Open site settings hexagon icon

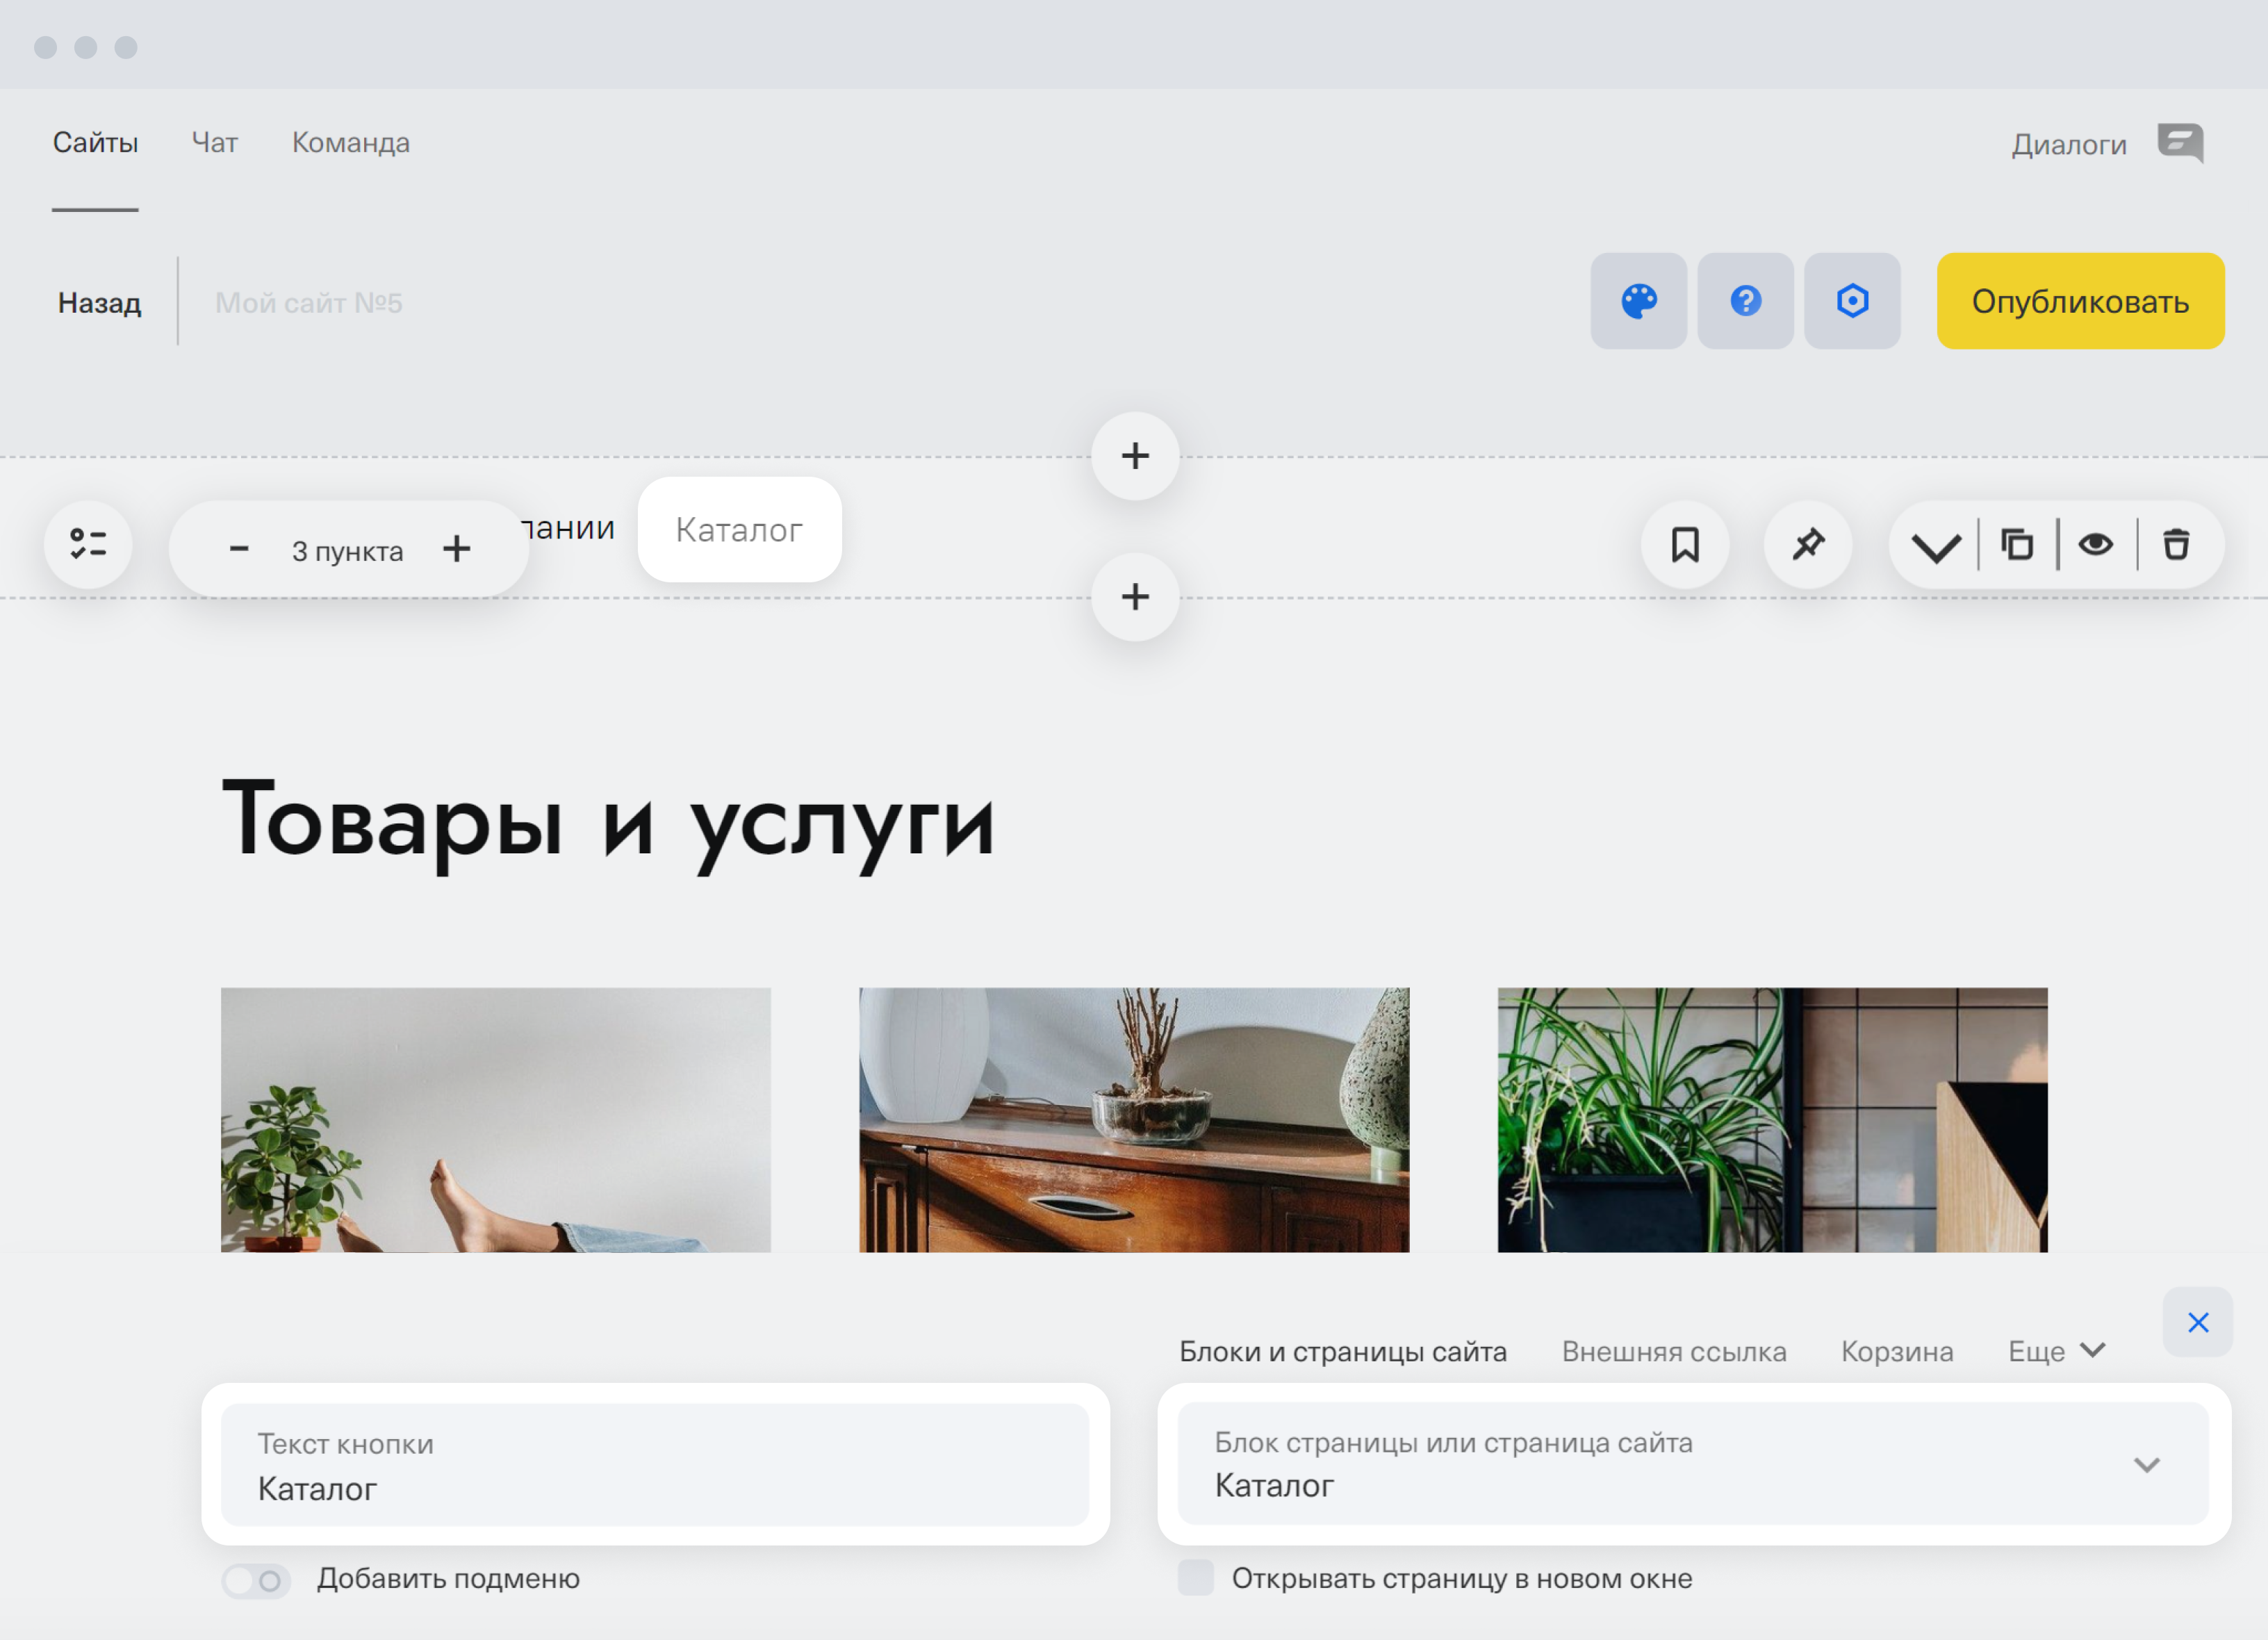[x=1852, y=301]
